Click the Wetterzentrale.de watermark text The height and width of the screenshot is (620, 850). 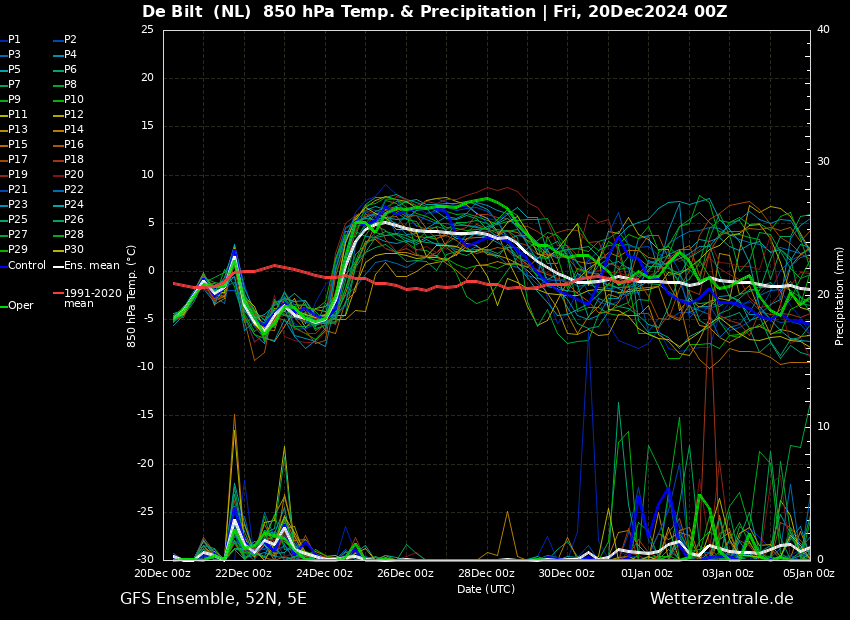click(x=722, y=599)
